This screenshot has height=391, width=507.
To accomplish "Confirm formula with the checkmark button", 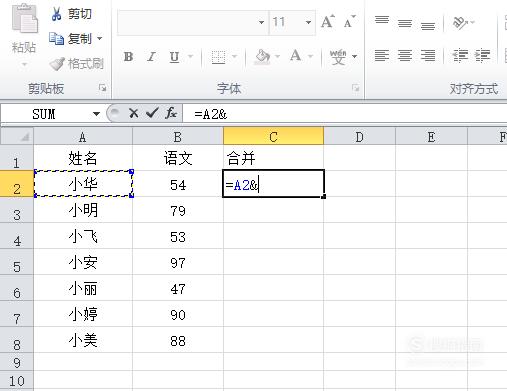I will tap(152, 114).
